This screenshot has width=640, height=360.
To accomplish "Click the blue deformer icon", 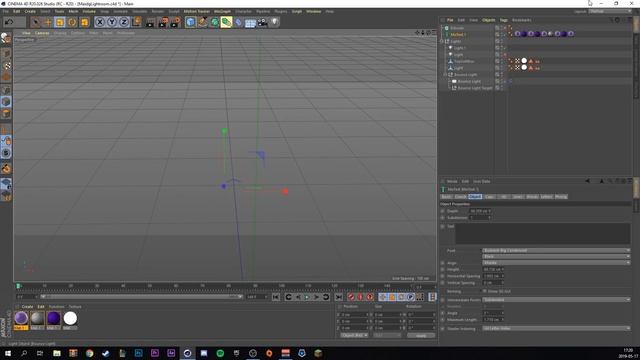I will (238, 22).
